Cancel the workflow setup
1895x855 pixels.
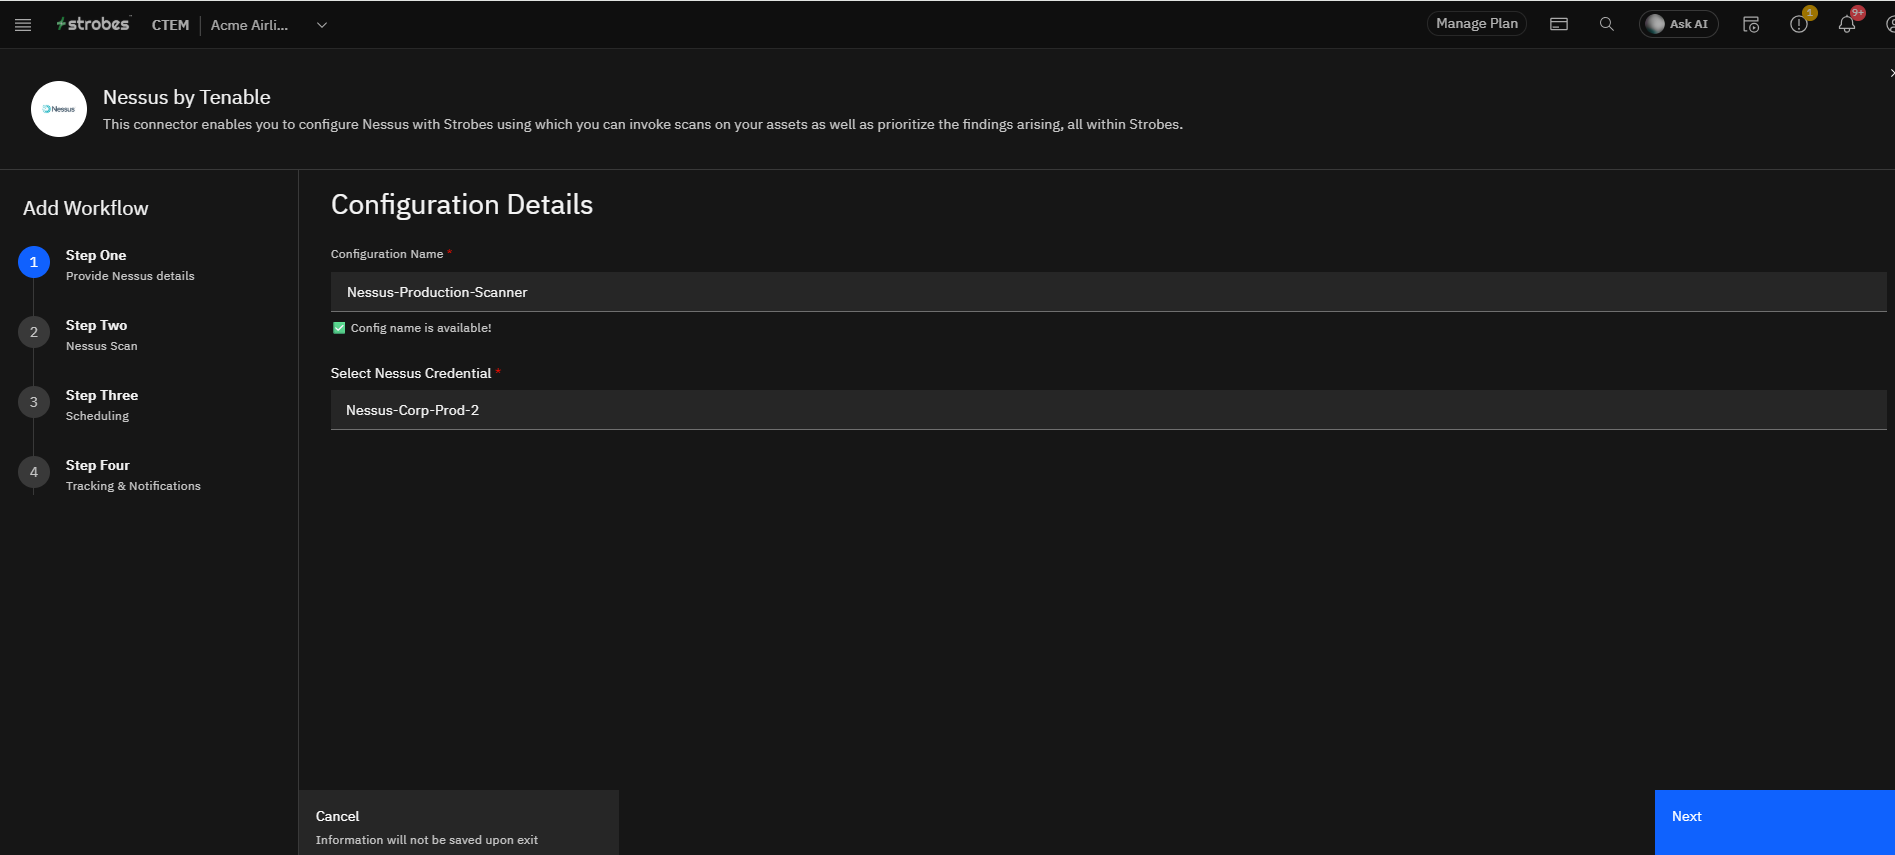coord(459,822)
